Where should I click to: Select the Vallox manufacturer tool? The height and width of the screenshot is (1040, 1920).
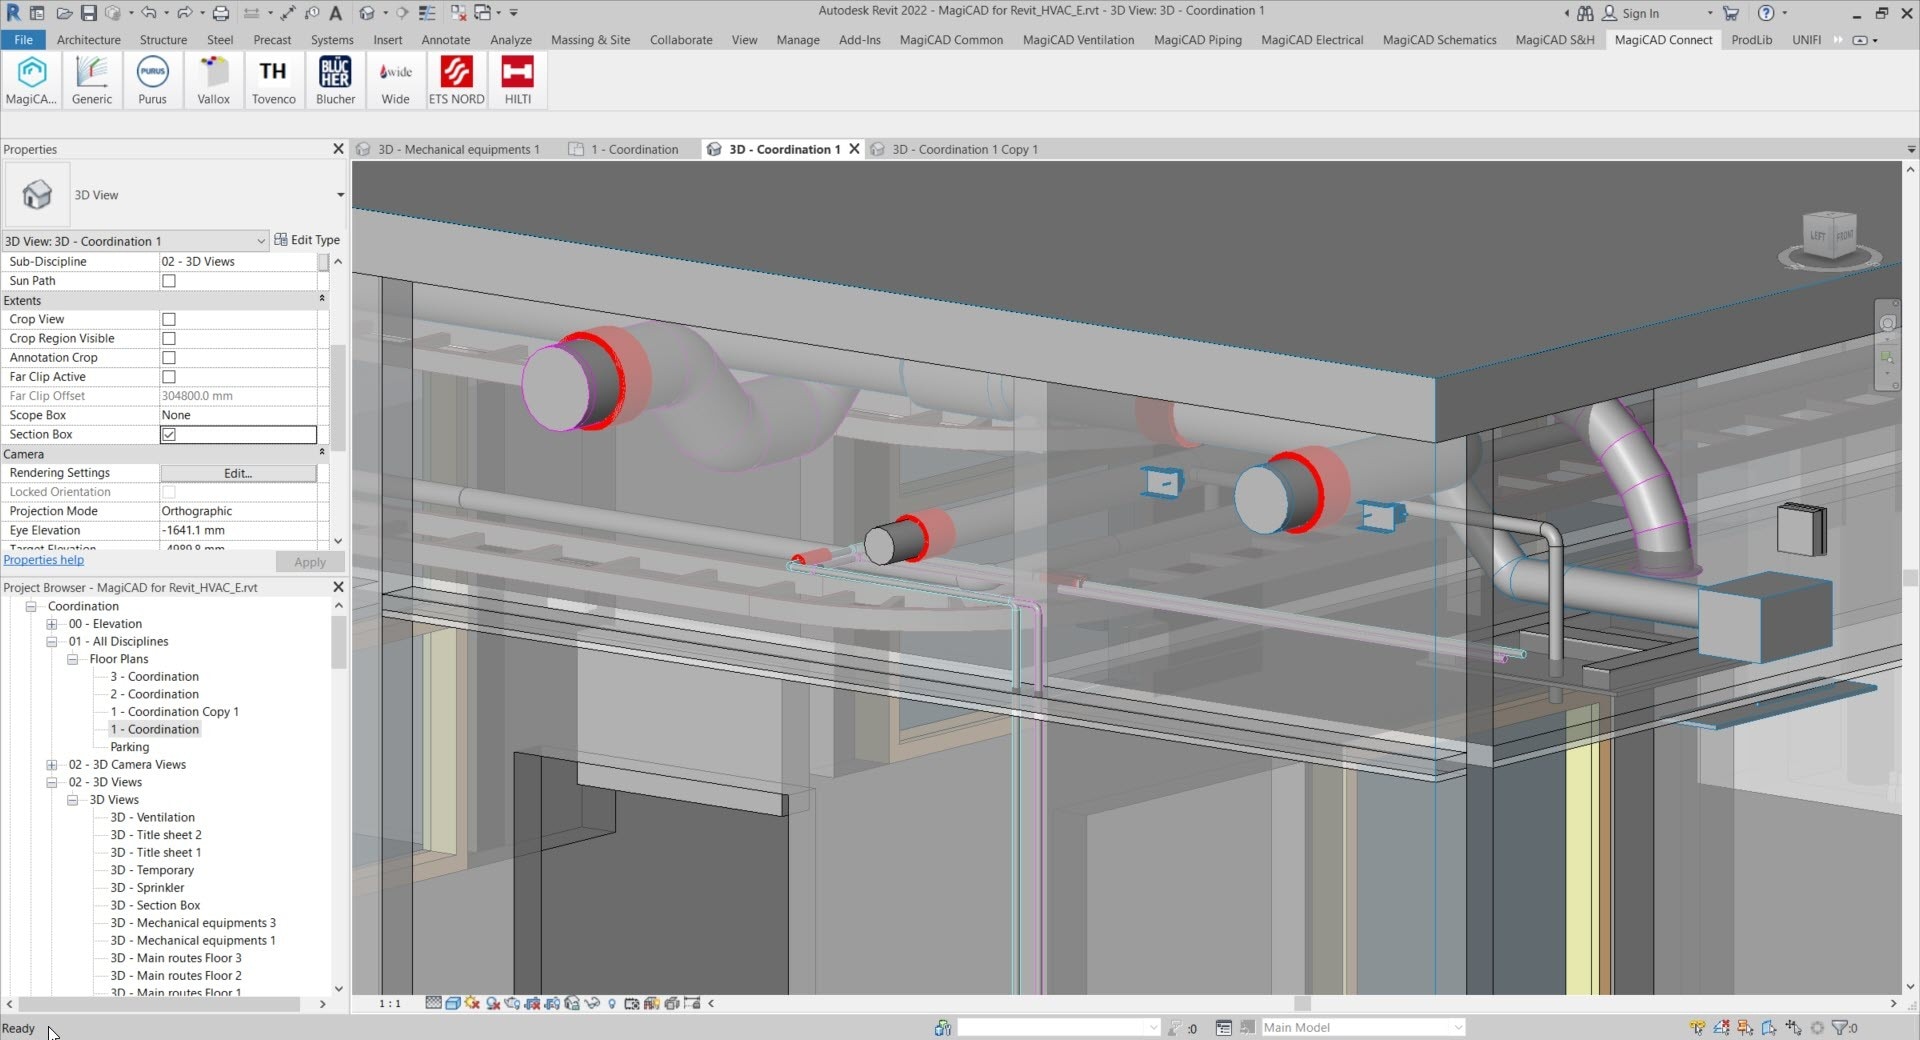pyautogui.click(x=213, y=80)
